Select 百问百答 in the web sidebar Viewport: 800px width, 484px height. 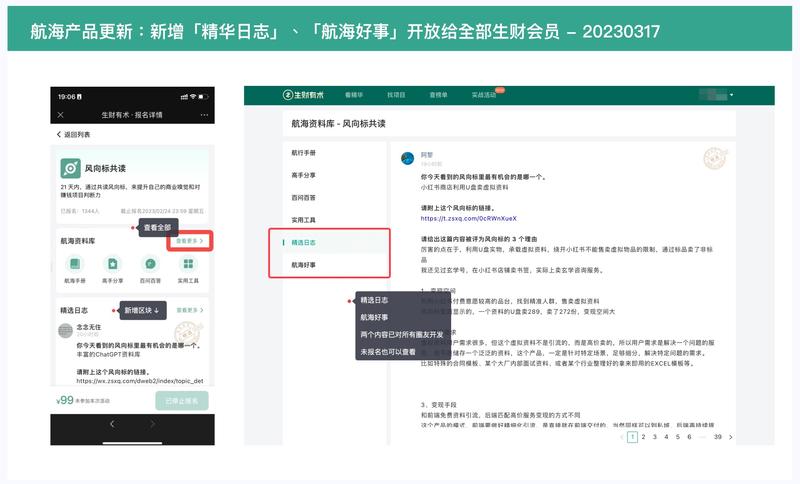coord(304,197)
